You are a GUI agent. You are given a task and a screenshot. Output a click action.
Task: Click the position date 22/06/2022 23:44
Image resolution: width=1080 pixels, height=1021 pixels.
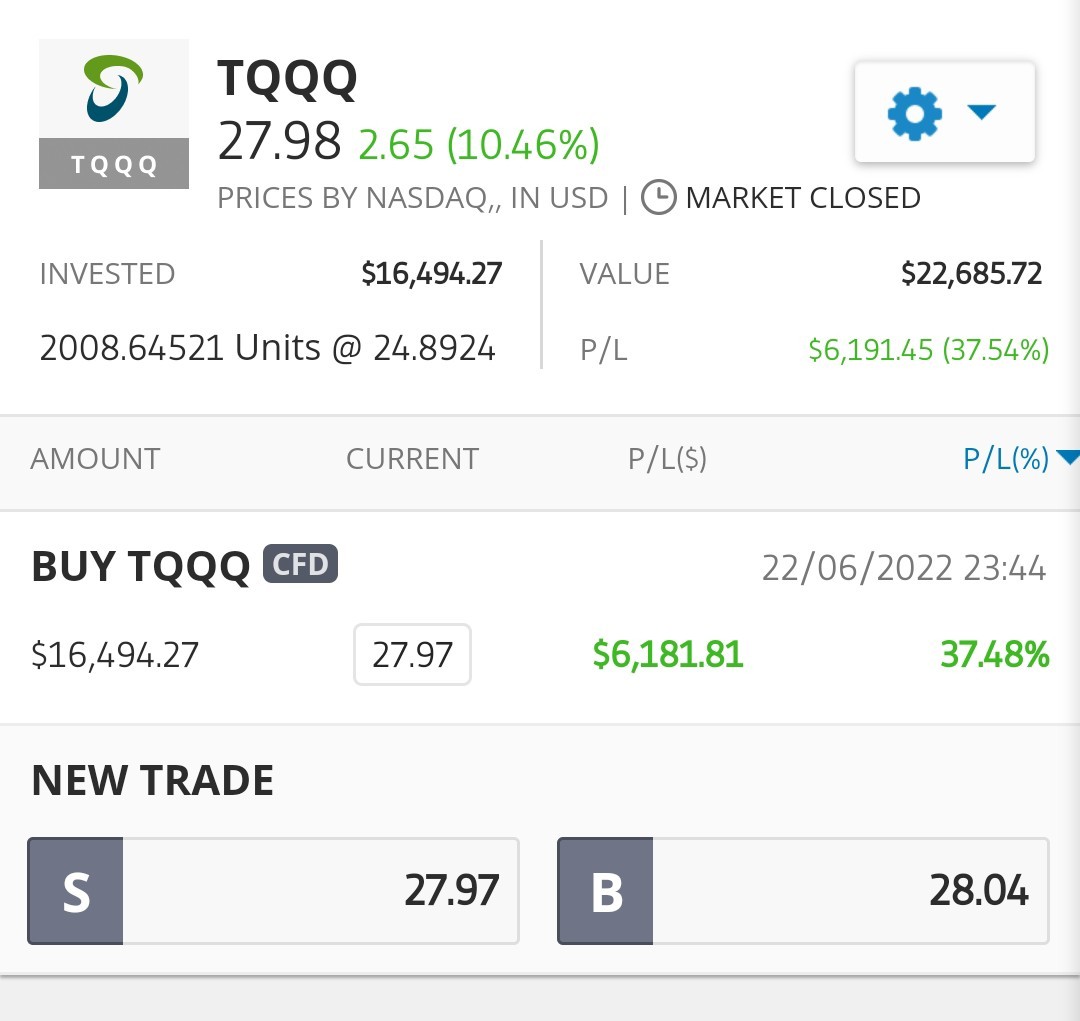click(904, 568)
